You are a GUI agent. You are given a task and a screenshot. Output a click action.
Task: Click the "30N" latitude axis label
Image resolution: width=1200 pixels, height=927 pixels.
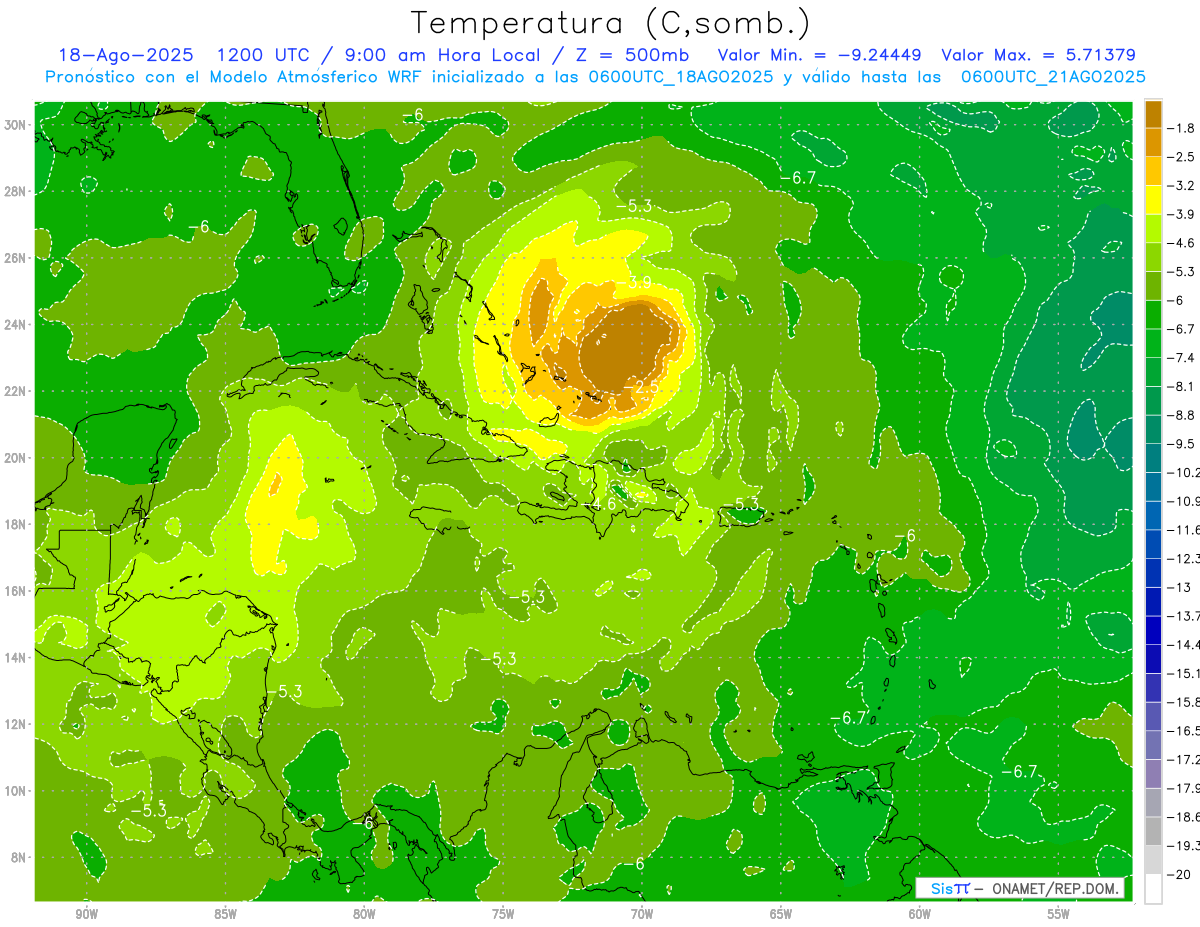click(16, 125)
